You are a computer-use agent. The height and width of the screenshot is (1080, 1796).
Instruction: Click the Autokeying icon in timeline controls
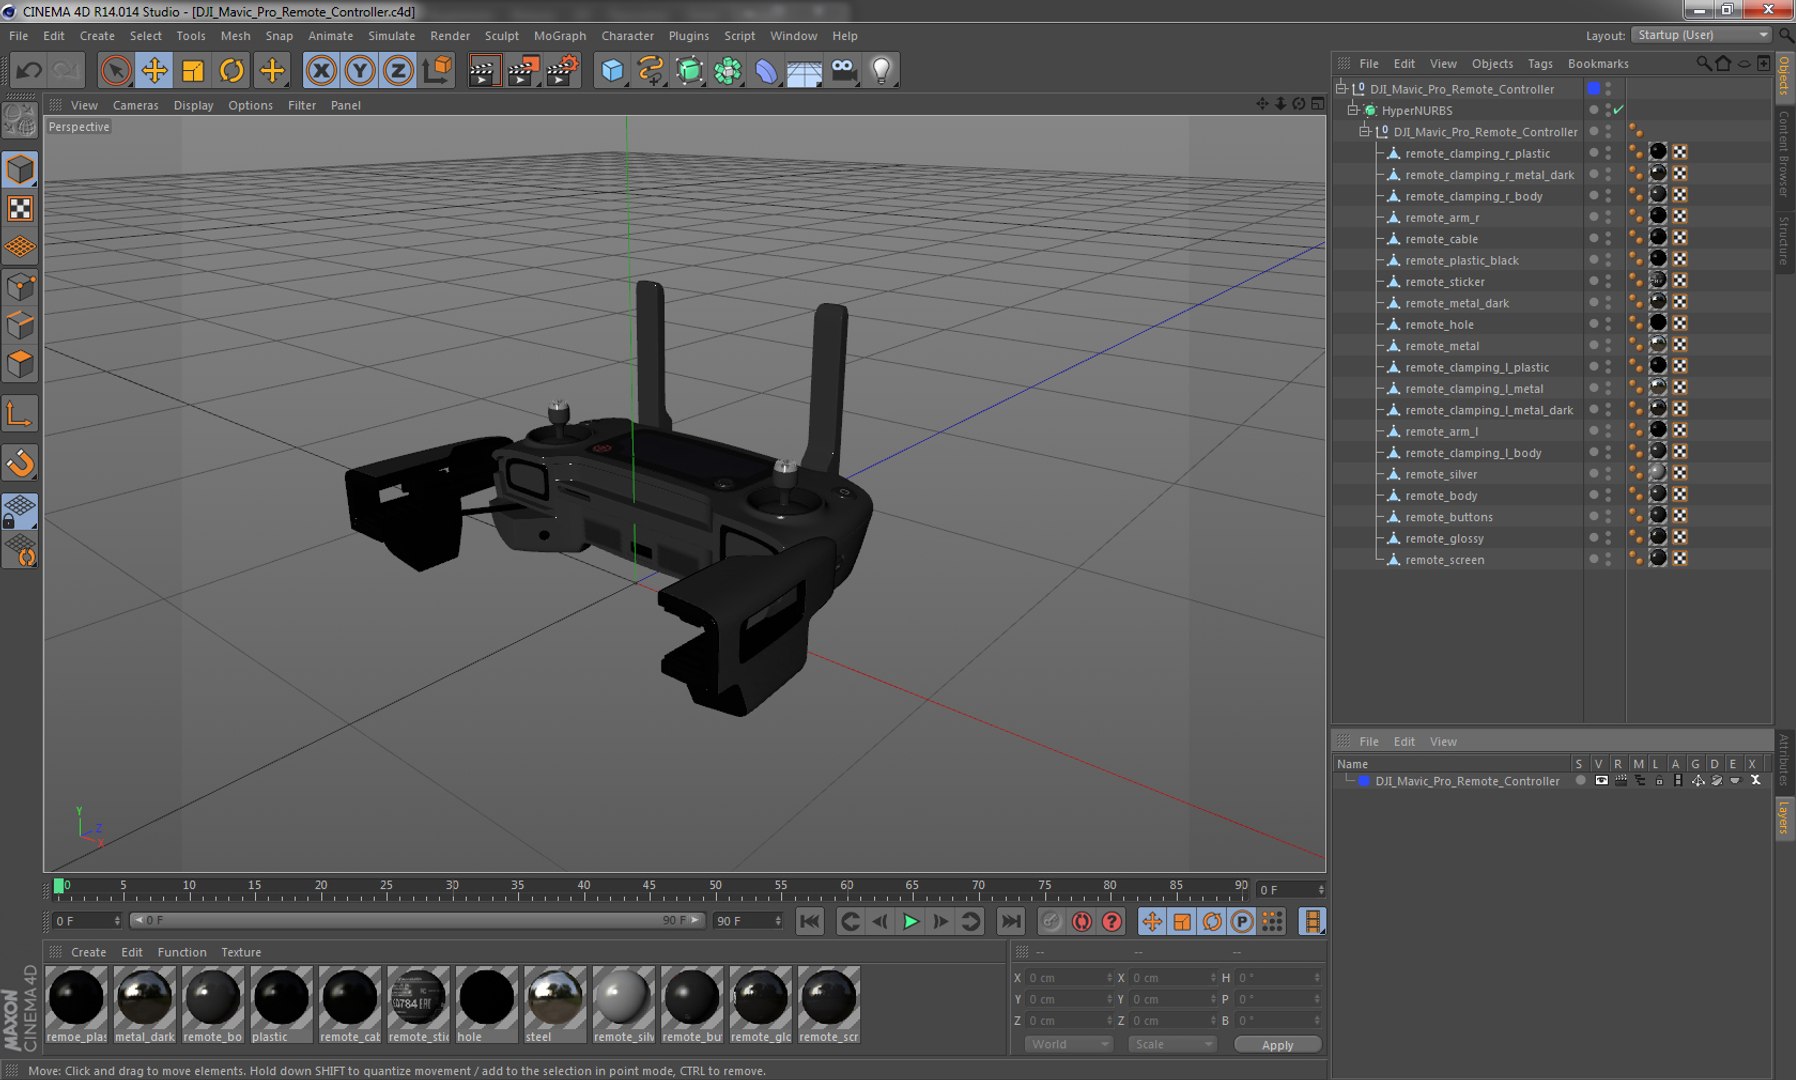point(1082,922)
